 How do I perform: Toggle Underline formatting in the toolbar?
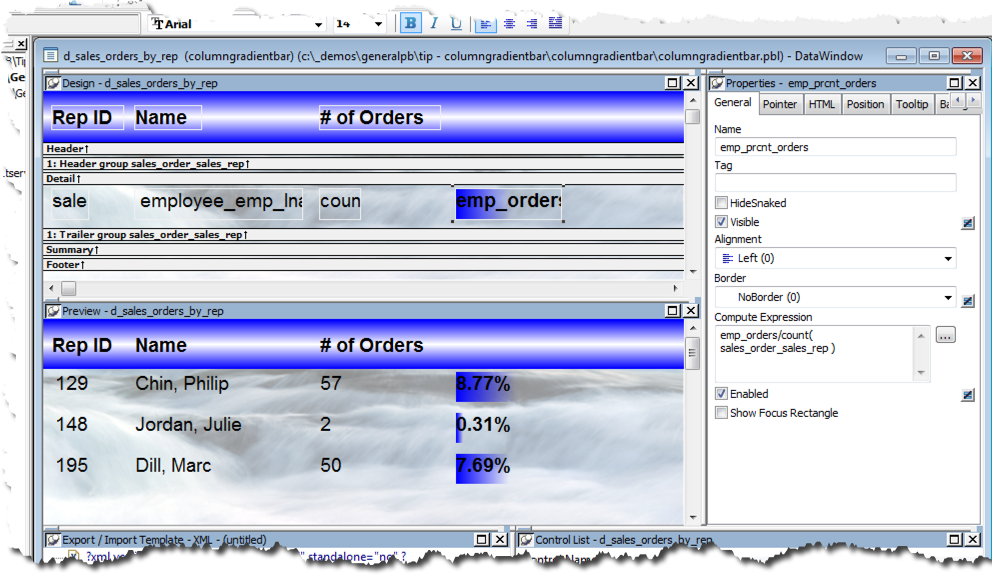point(456,23)
